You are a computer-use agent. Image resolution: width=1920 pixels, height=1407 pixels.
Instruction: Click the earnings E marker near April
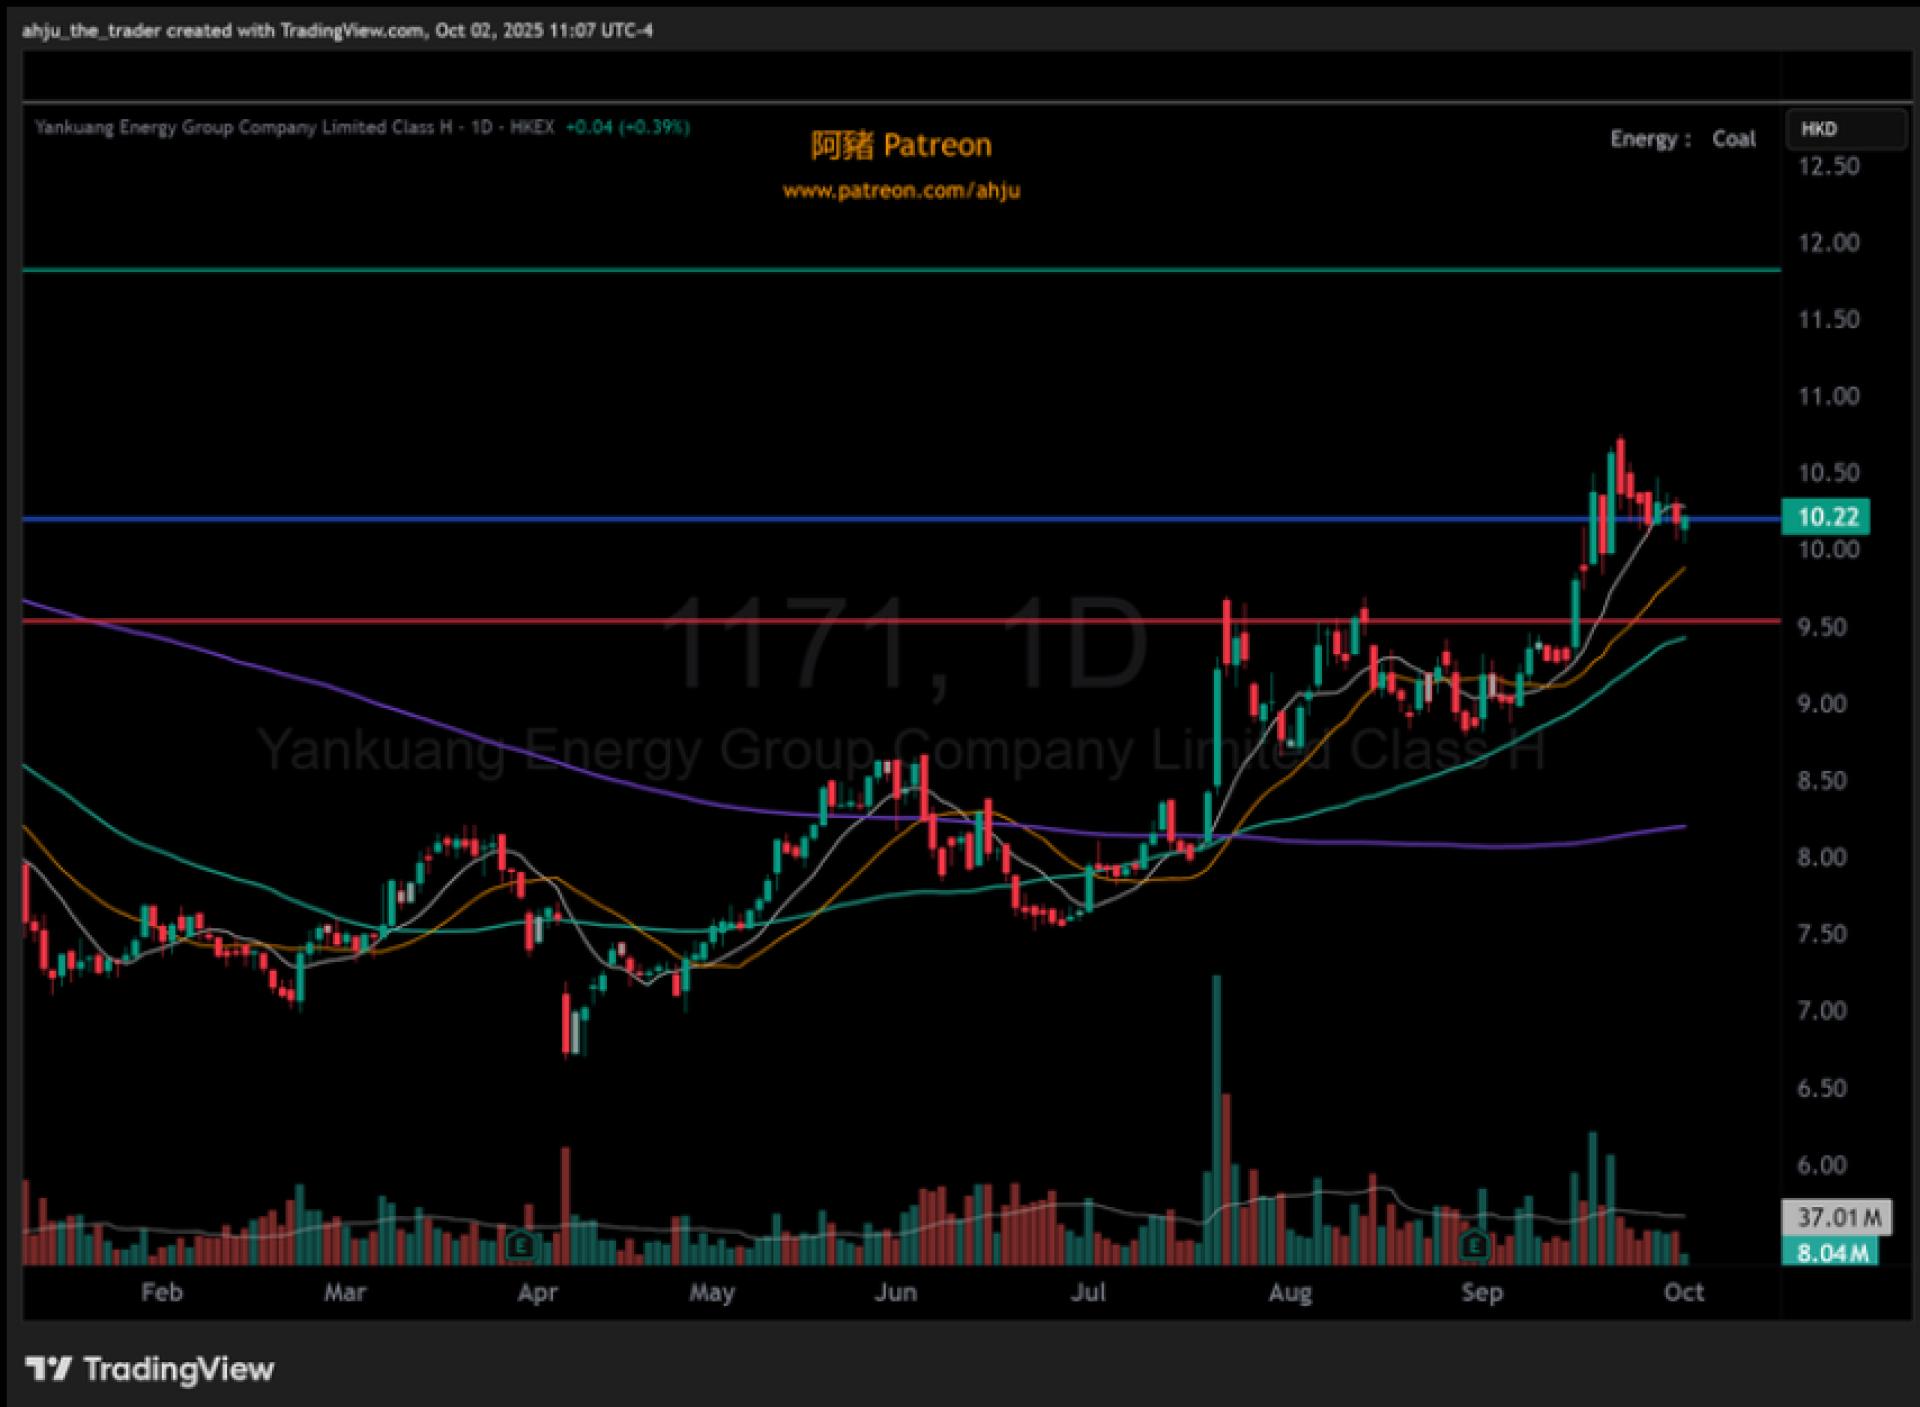[520, 1245]
